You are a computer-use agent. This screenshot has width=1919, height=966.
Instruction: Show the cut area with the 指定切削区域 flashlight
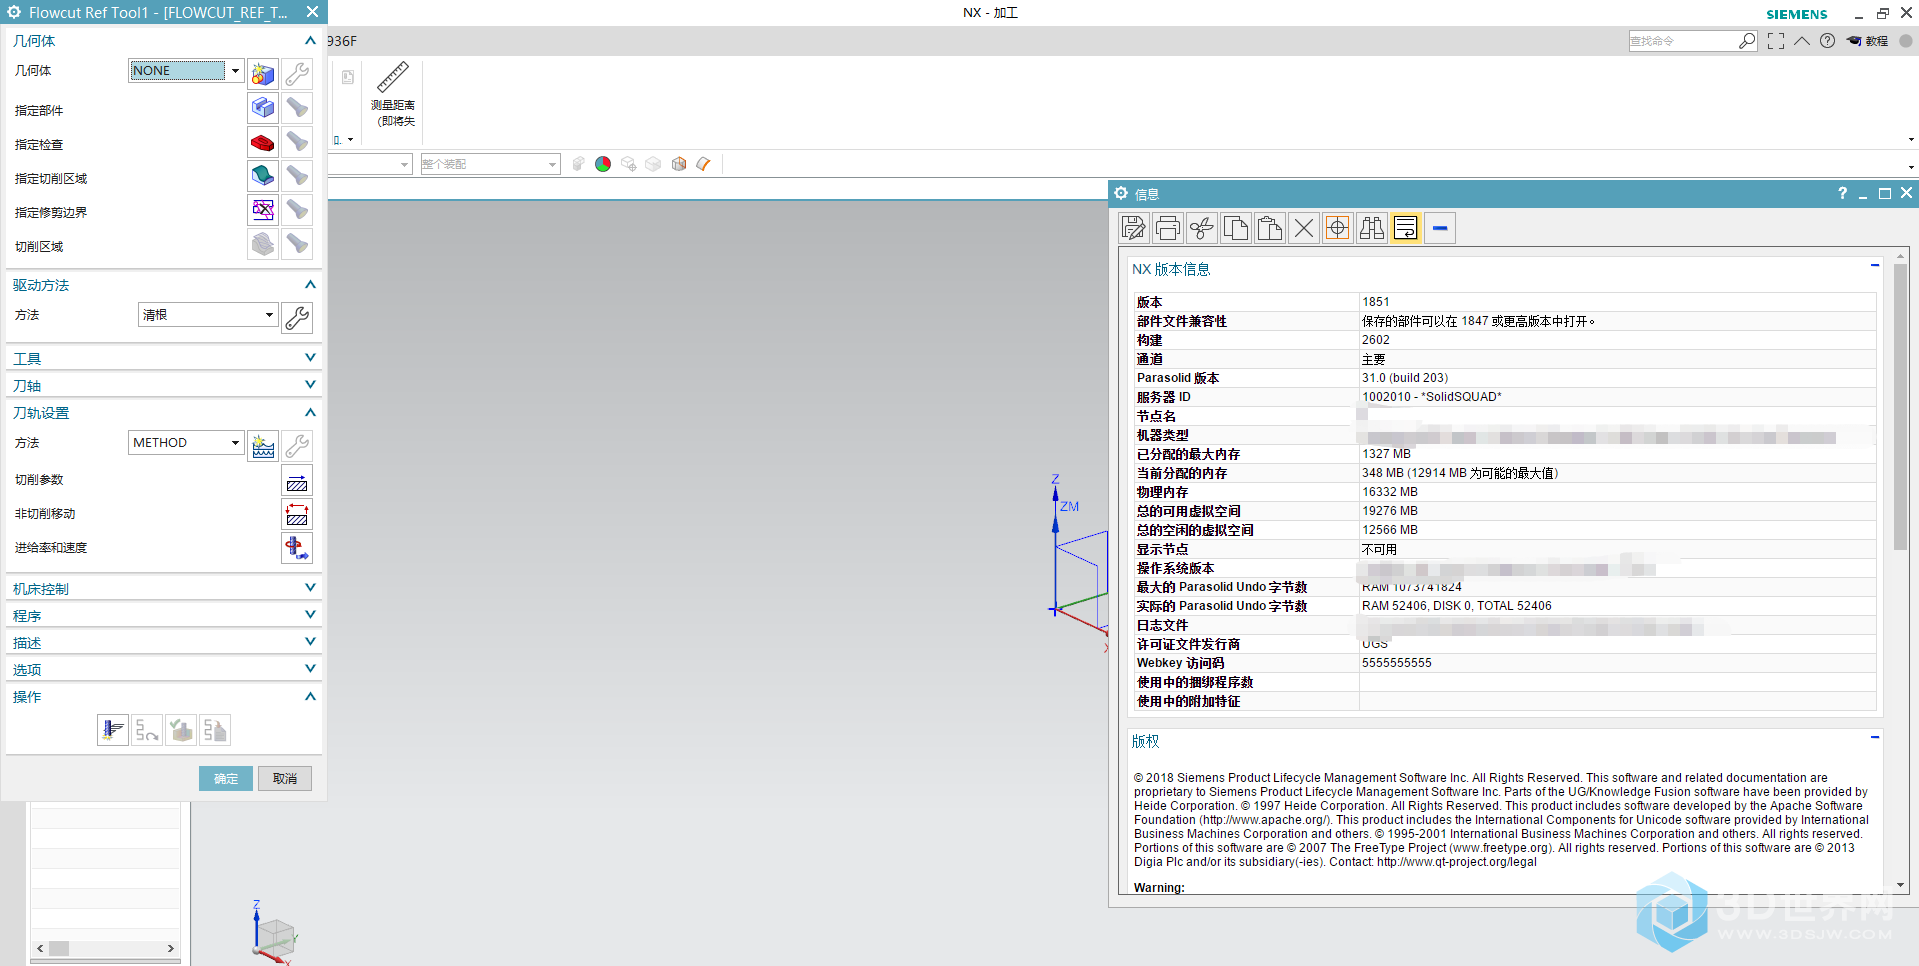click(297, 176)
